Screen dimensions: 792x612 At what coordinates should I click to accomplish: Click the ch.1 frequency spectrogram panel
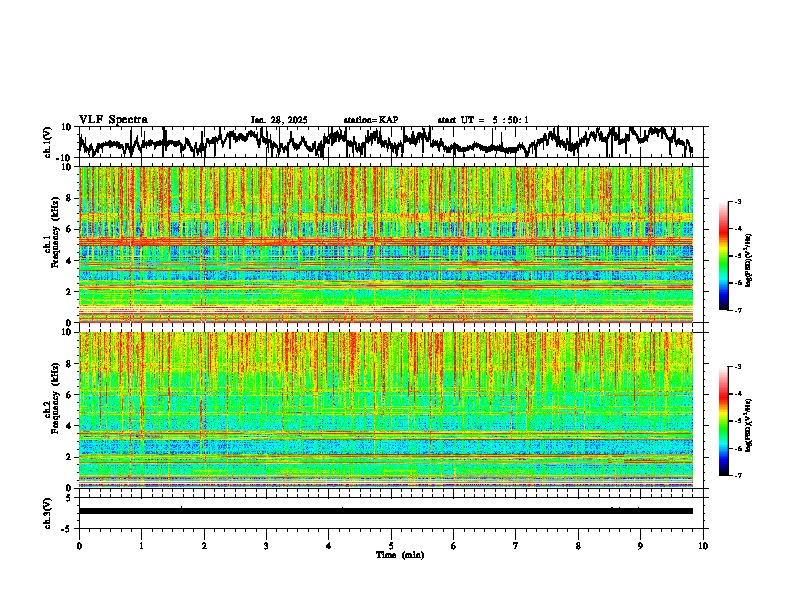click(x=386, y=244)
